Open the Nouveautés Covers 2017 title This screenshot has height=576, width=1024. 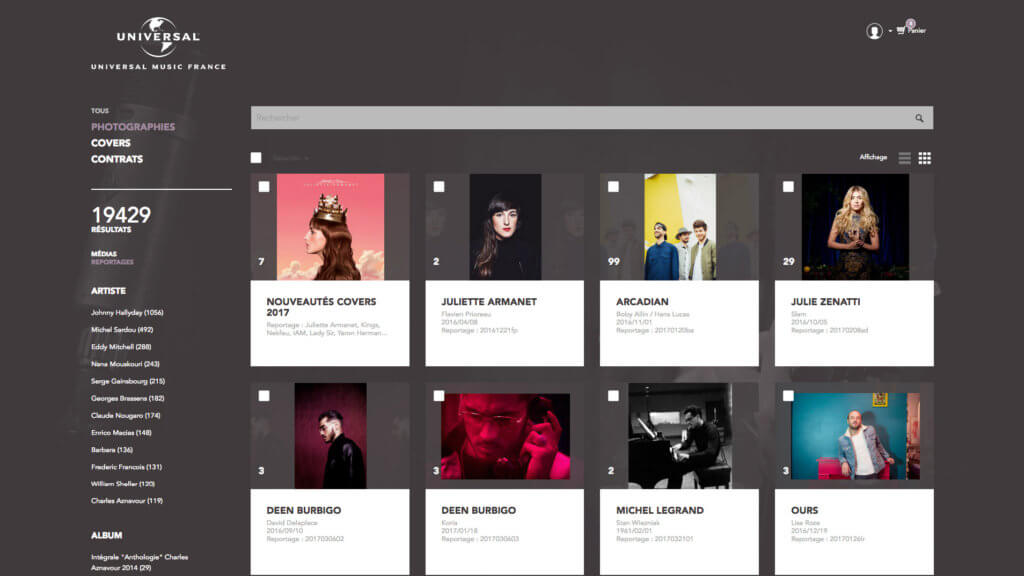(x=321, y=307)
